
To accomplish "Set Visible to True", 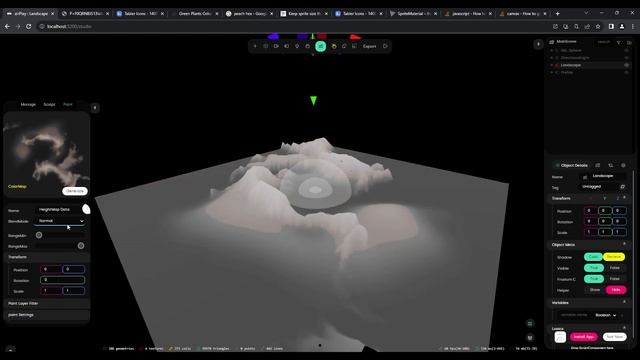I will click(593, 268).
